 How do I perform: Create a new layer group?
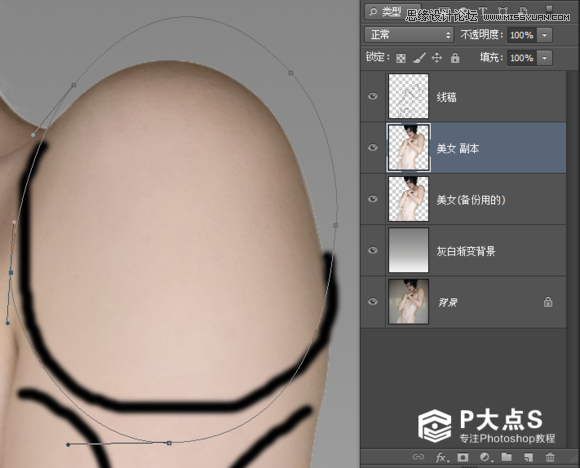pyautogui.click(x=507, y=457)
